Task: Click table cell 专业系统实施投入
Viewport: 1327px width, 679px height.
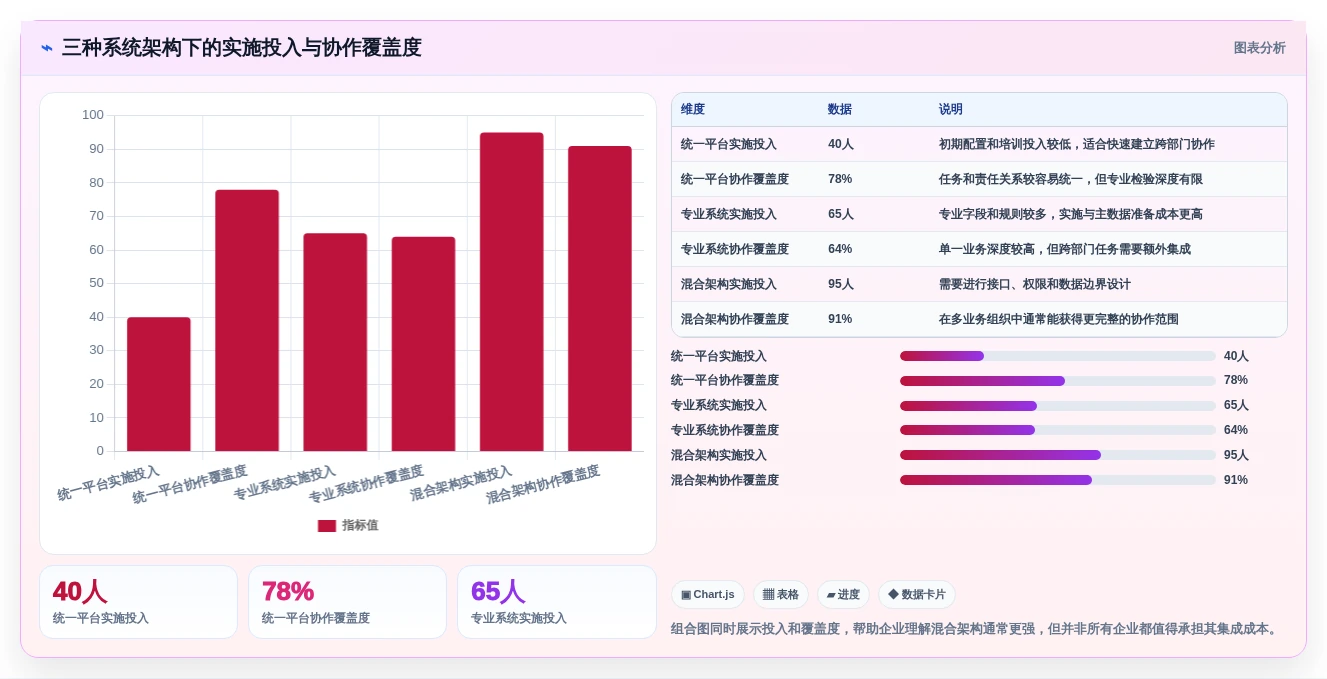Action: [x=729, y=214]
